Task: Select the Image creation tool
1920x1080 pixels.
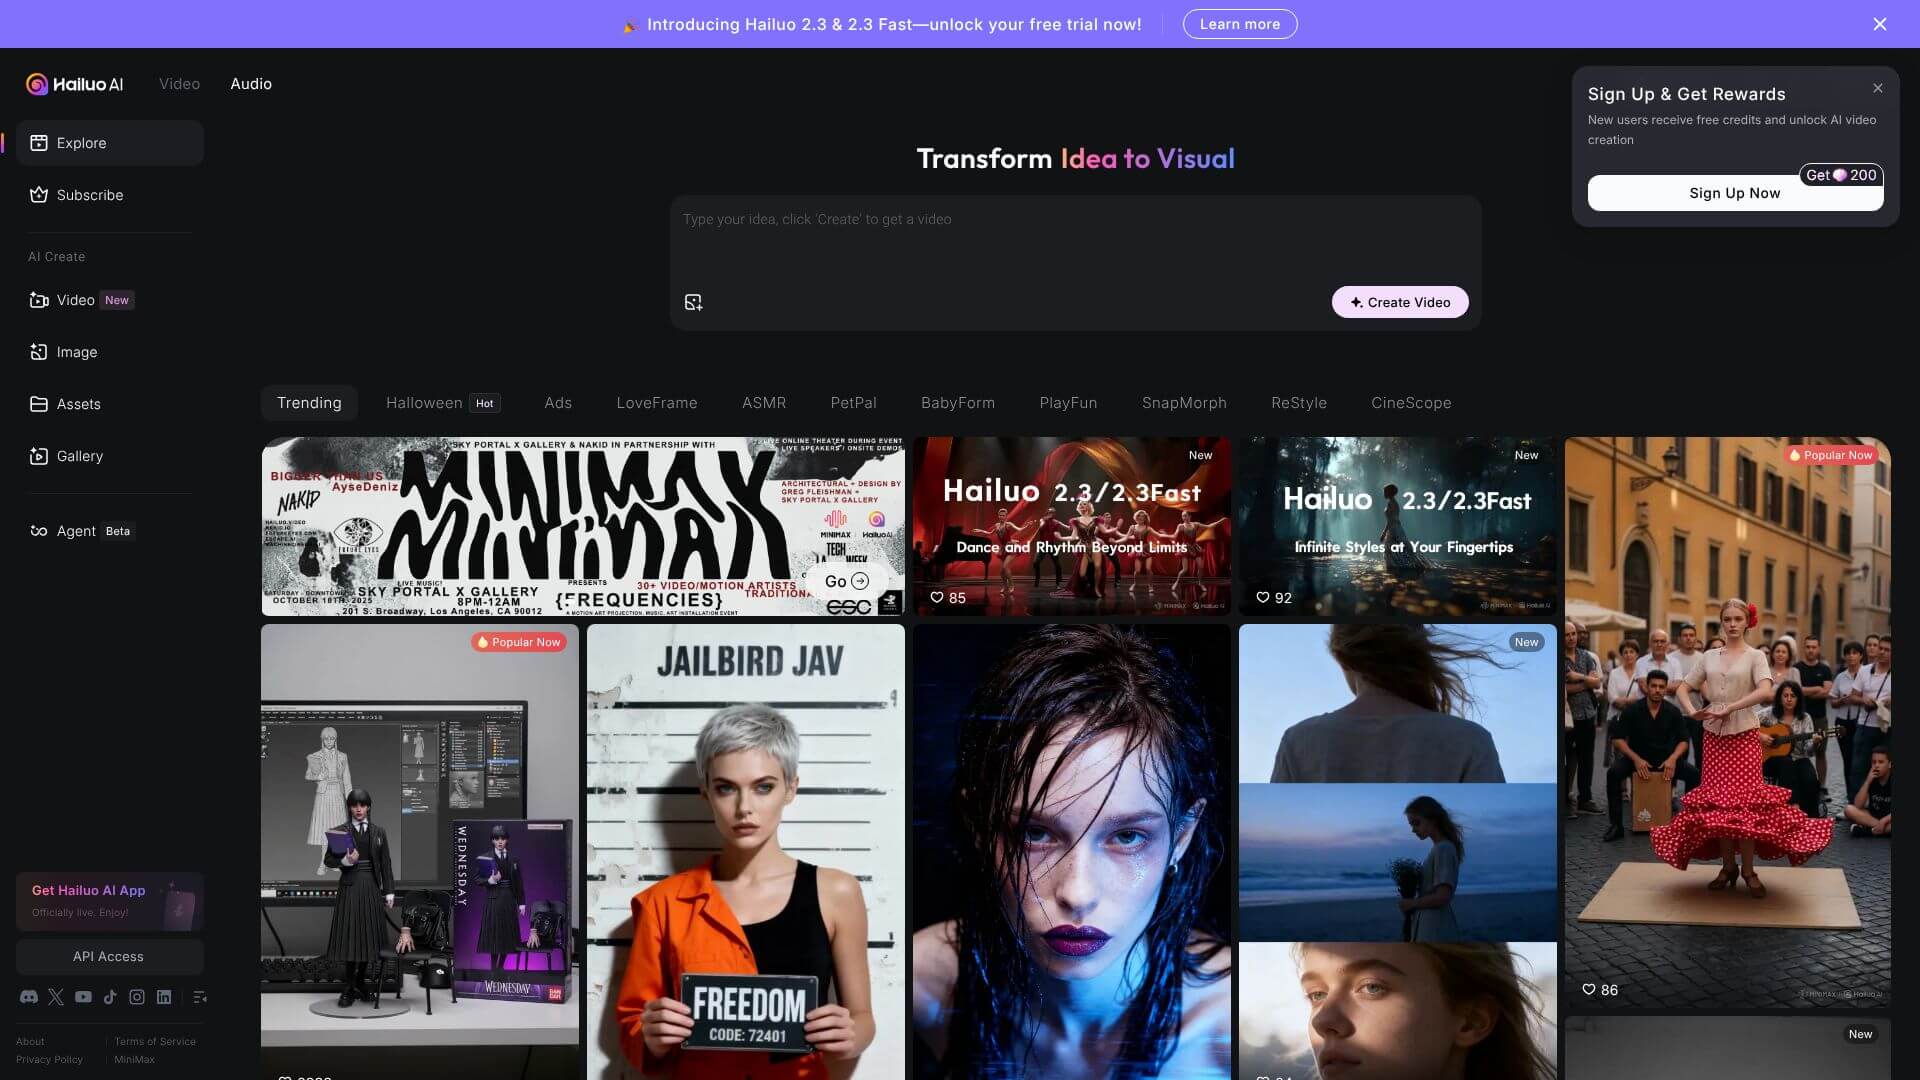Action: (76, 351)
